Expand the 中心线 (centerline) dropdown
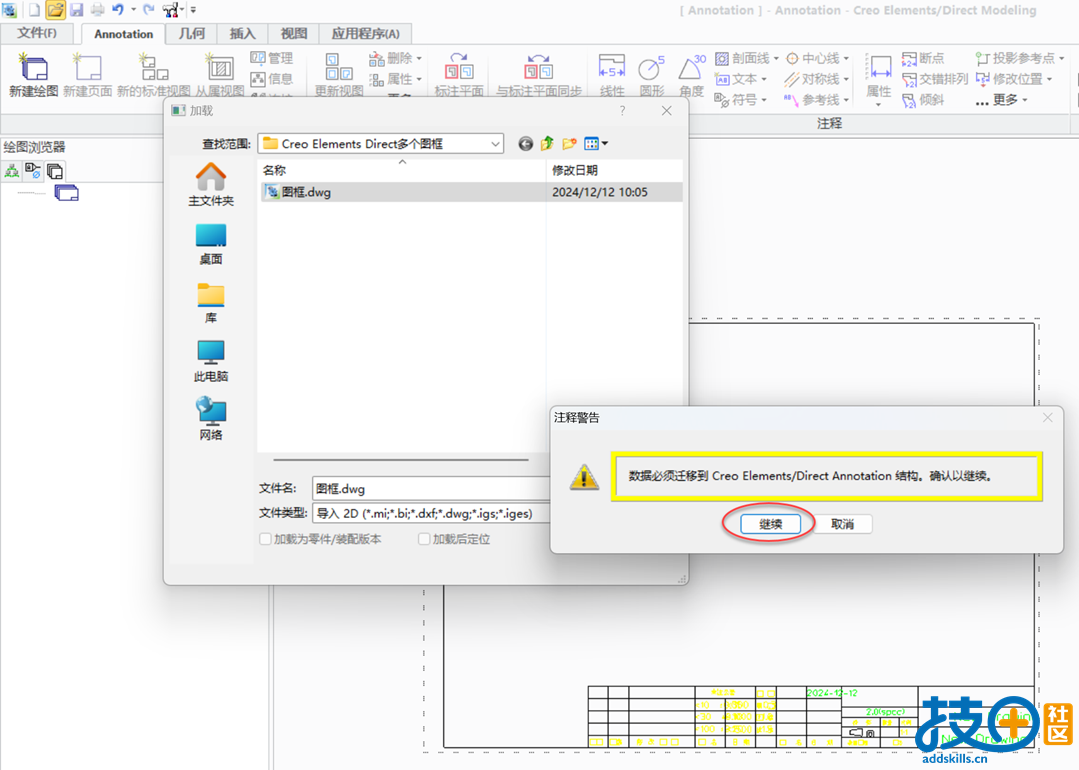1079x770 pixels. (846, 58)
